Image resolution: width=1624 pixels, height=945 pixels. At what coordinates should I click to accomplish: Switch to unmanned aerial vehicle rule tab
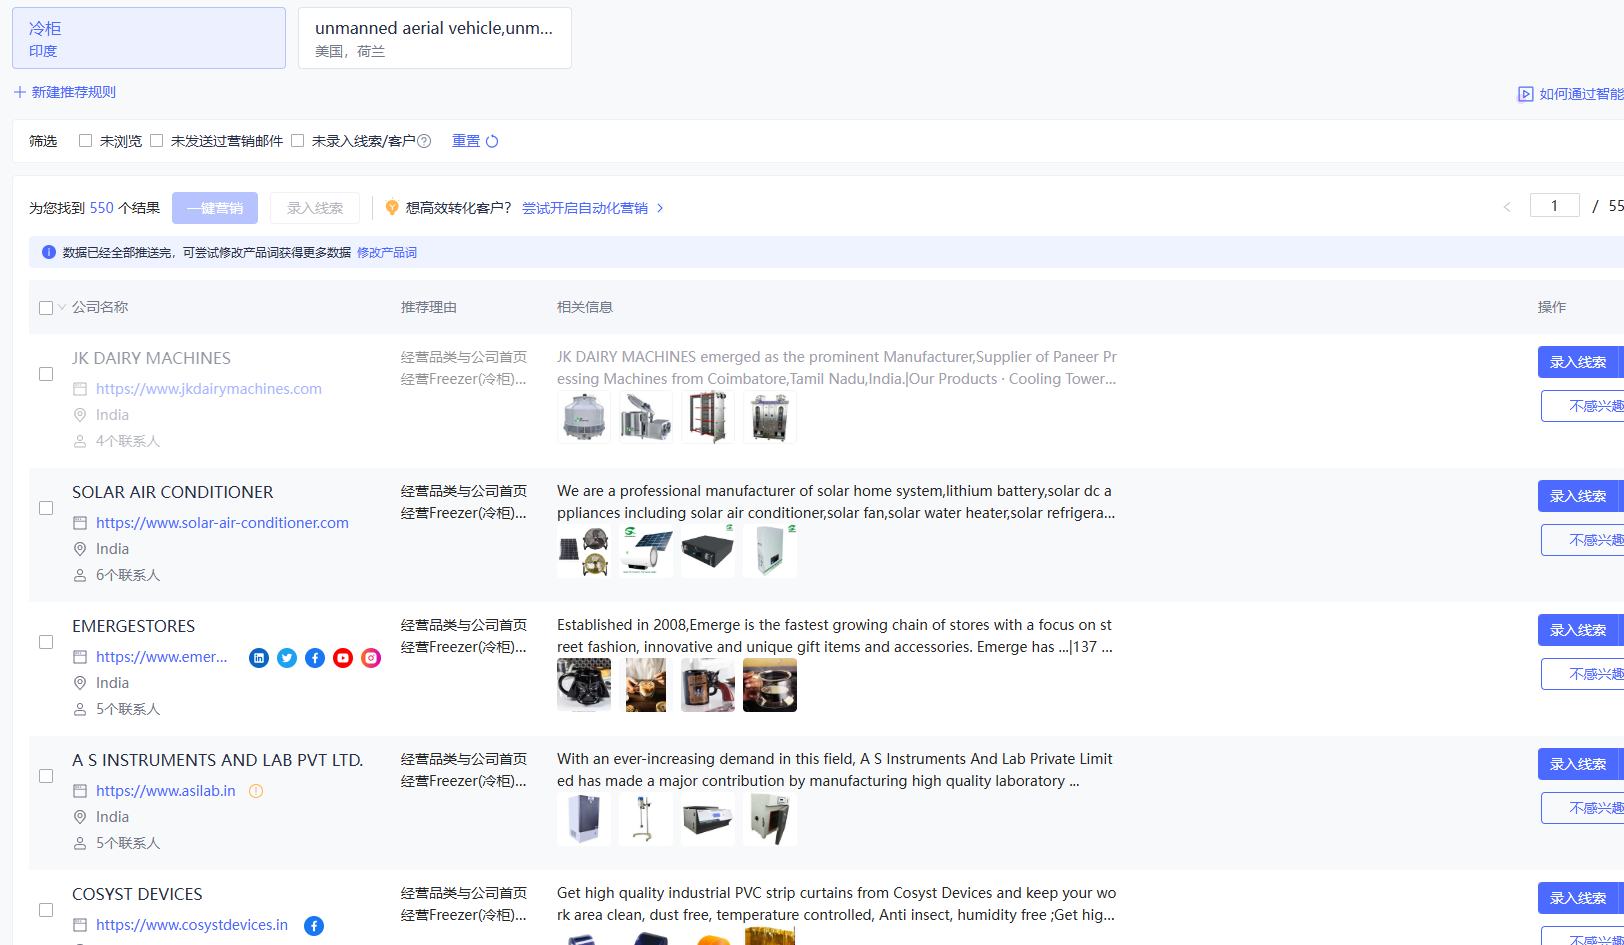point(435,38)
